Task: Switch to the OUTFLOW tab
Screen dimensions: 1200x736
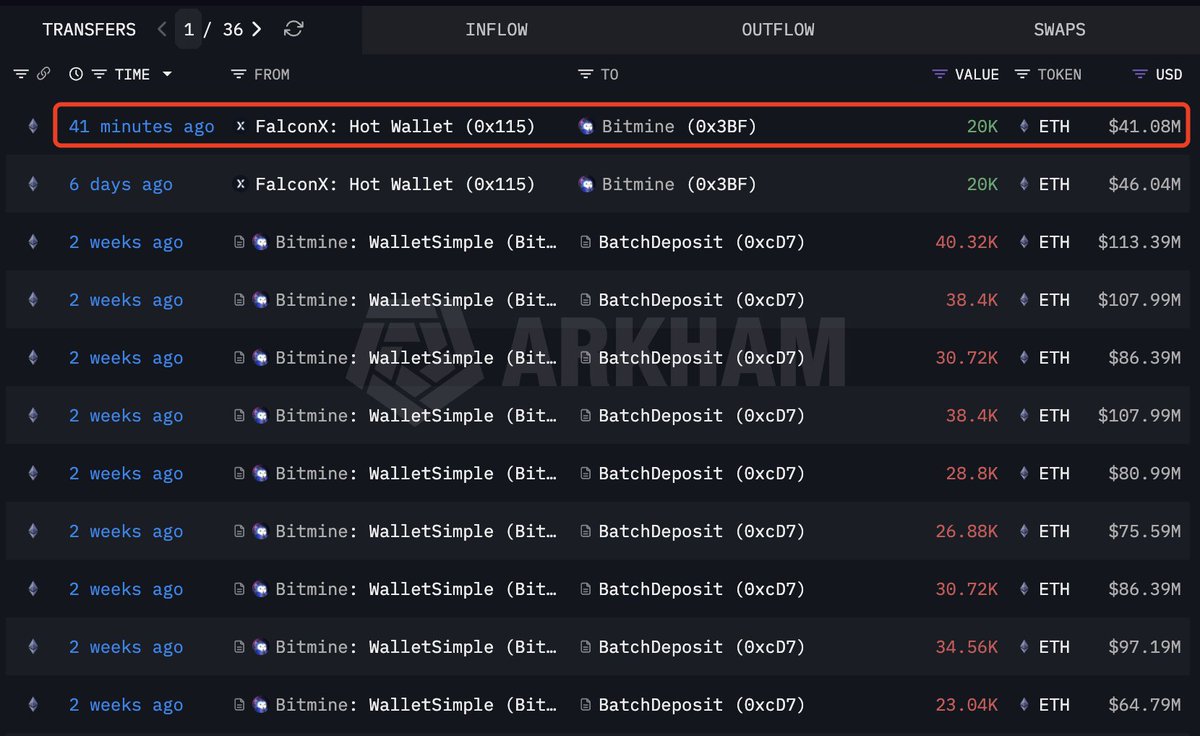Action: (x=777, y=29)
